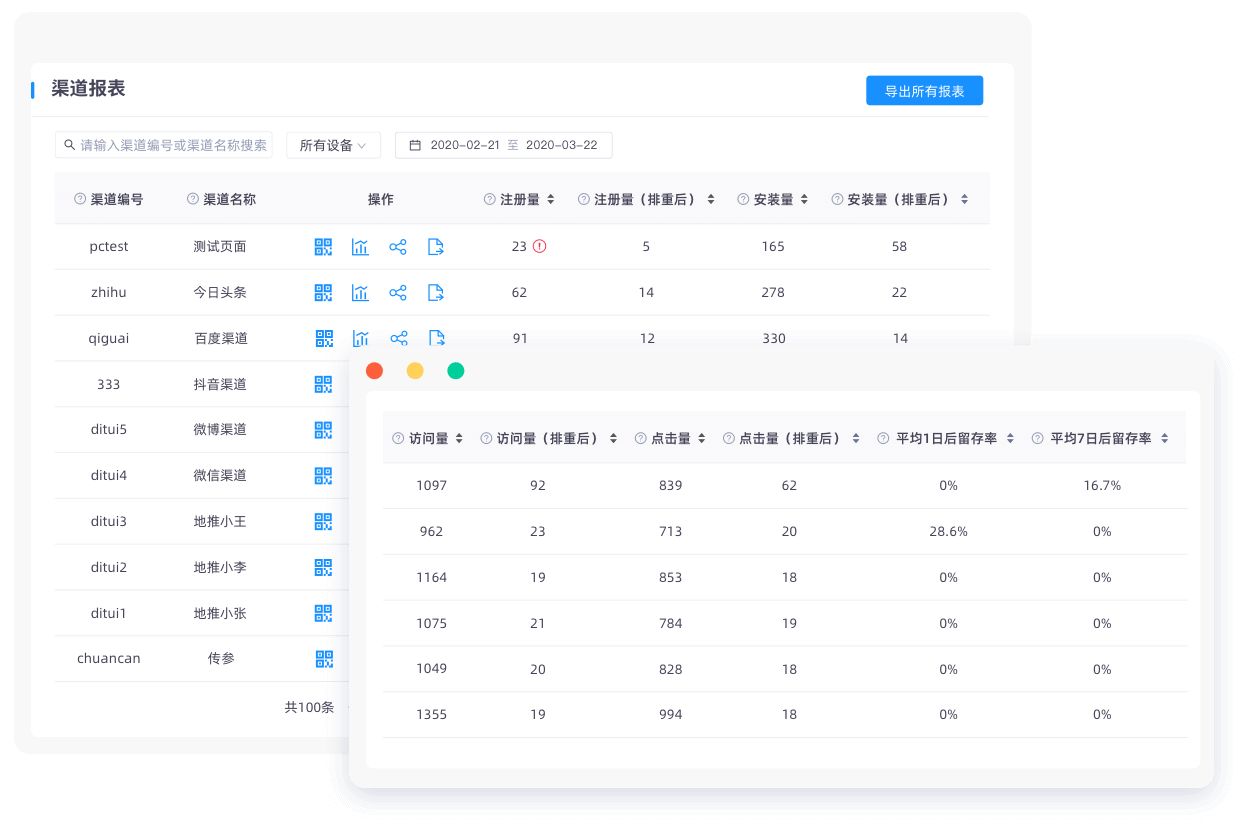The width and height of the screenshot is (1244, 838).
Task: Click click count 994
Action: click(x=670, y=714)
